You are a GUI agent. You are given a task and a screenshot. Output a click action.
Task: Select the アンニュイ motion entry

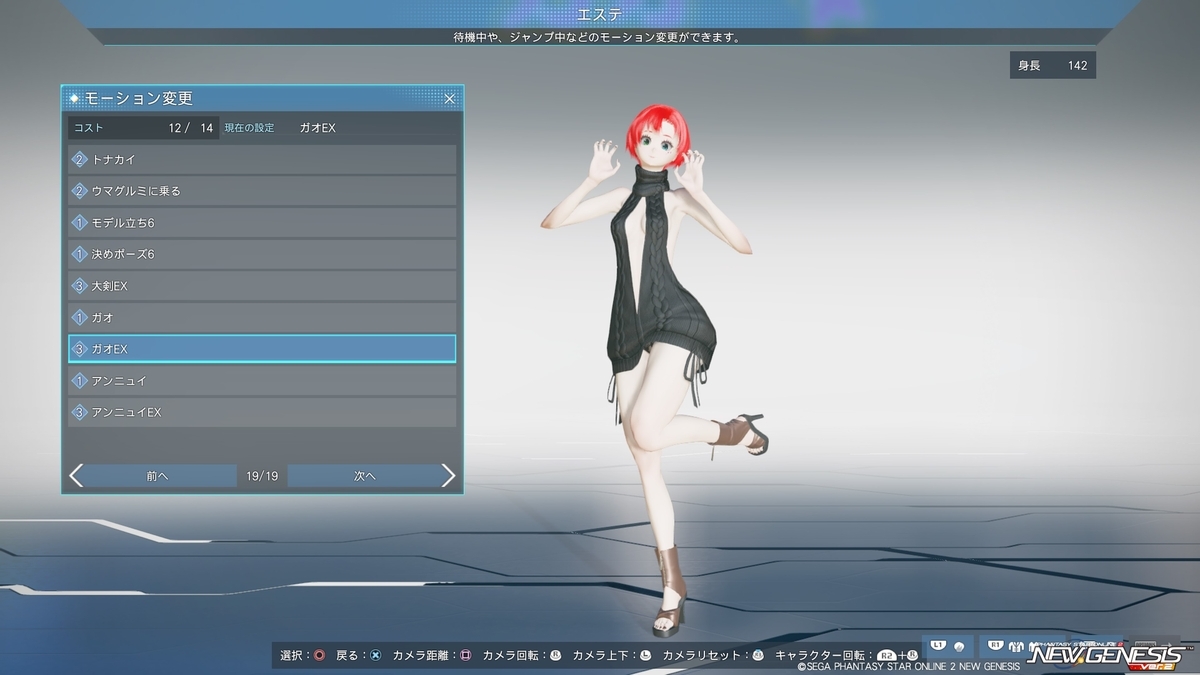coord(262,381)
